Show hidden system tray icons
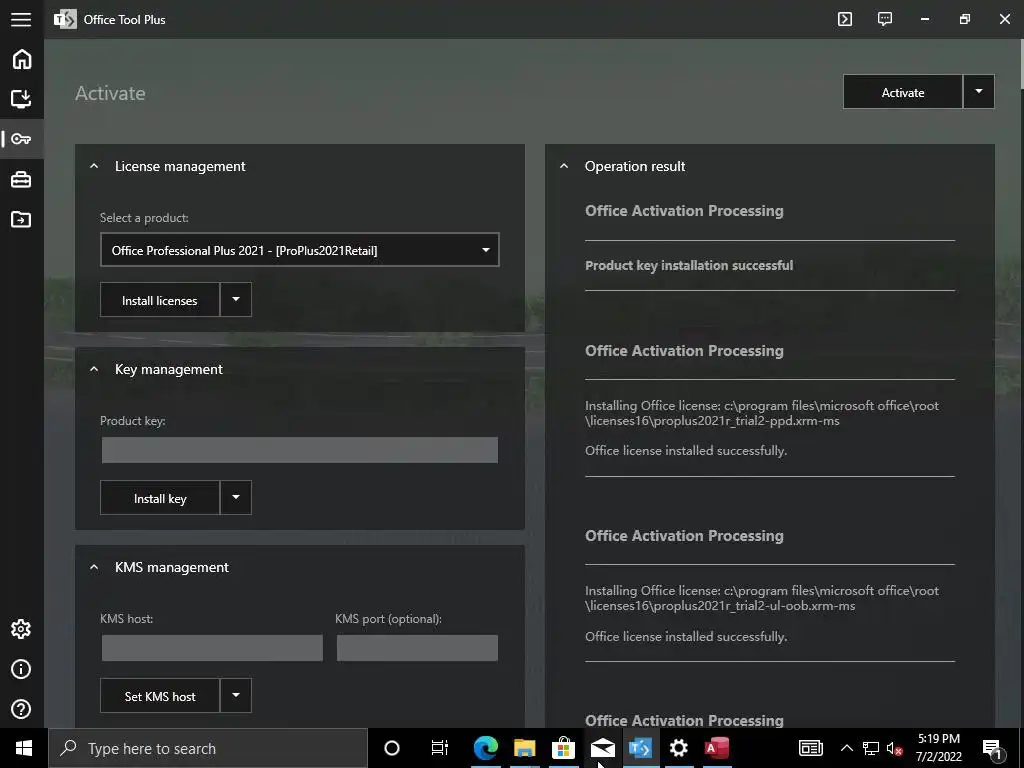Screen dimensions: 1024x768 coord(846,748)
